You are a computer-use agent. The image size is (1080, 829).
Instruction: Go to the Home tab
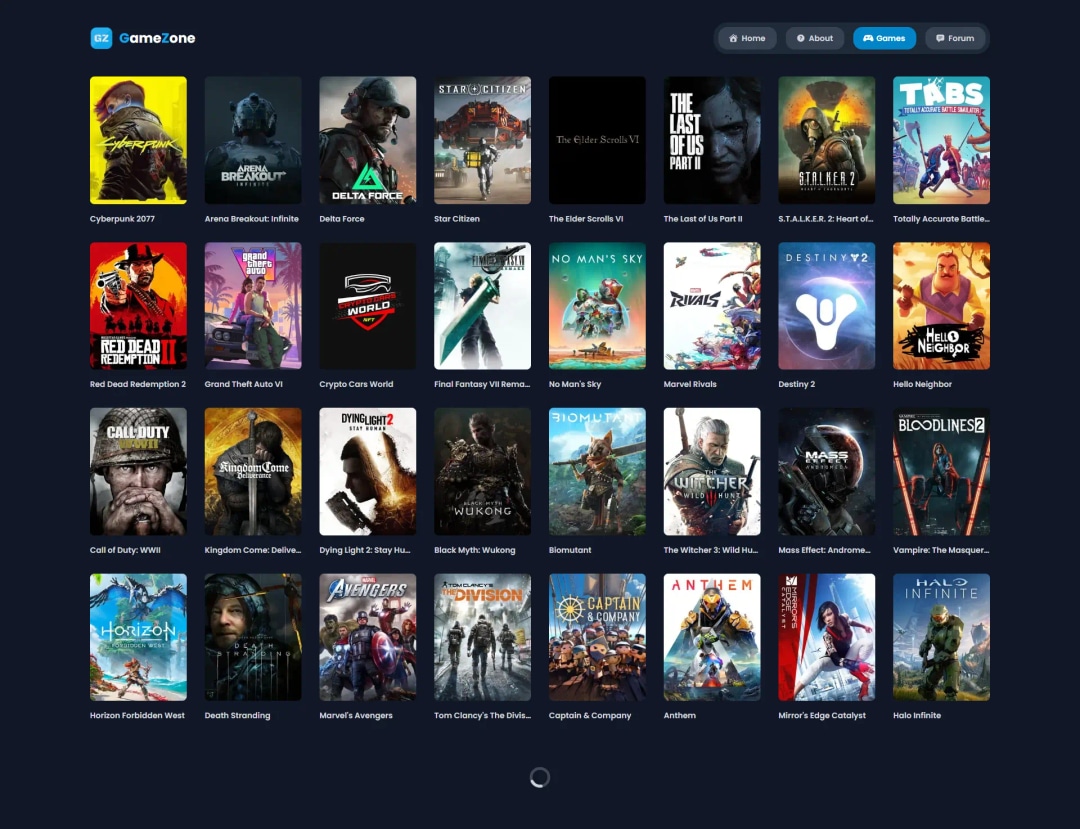click(x=747, y=38)
